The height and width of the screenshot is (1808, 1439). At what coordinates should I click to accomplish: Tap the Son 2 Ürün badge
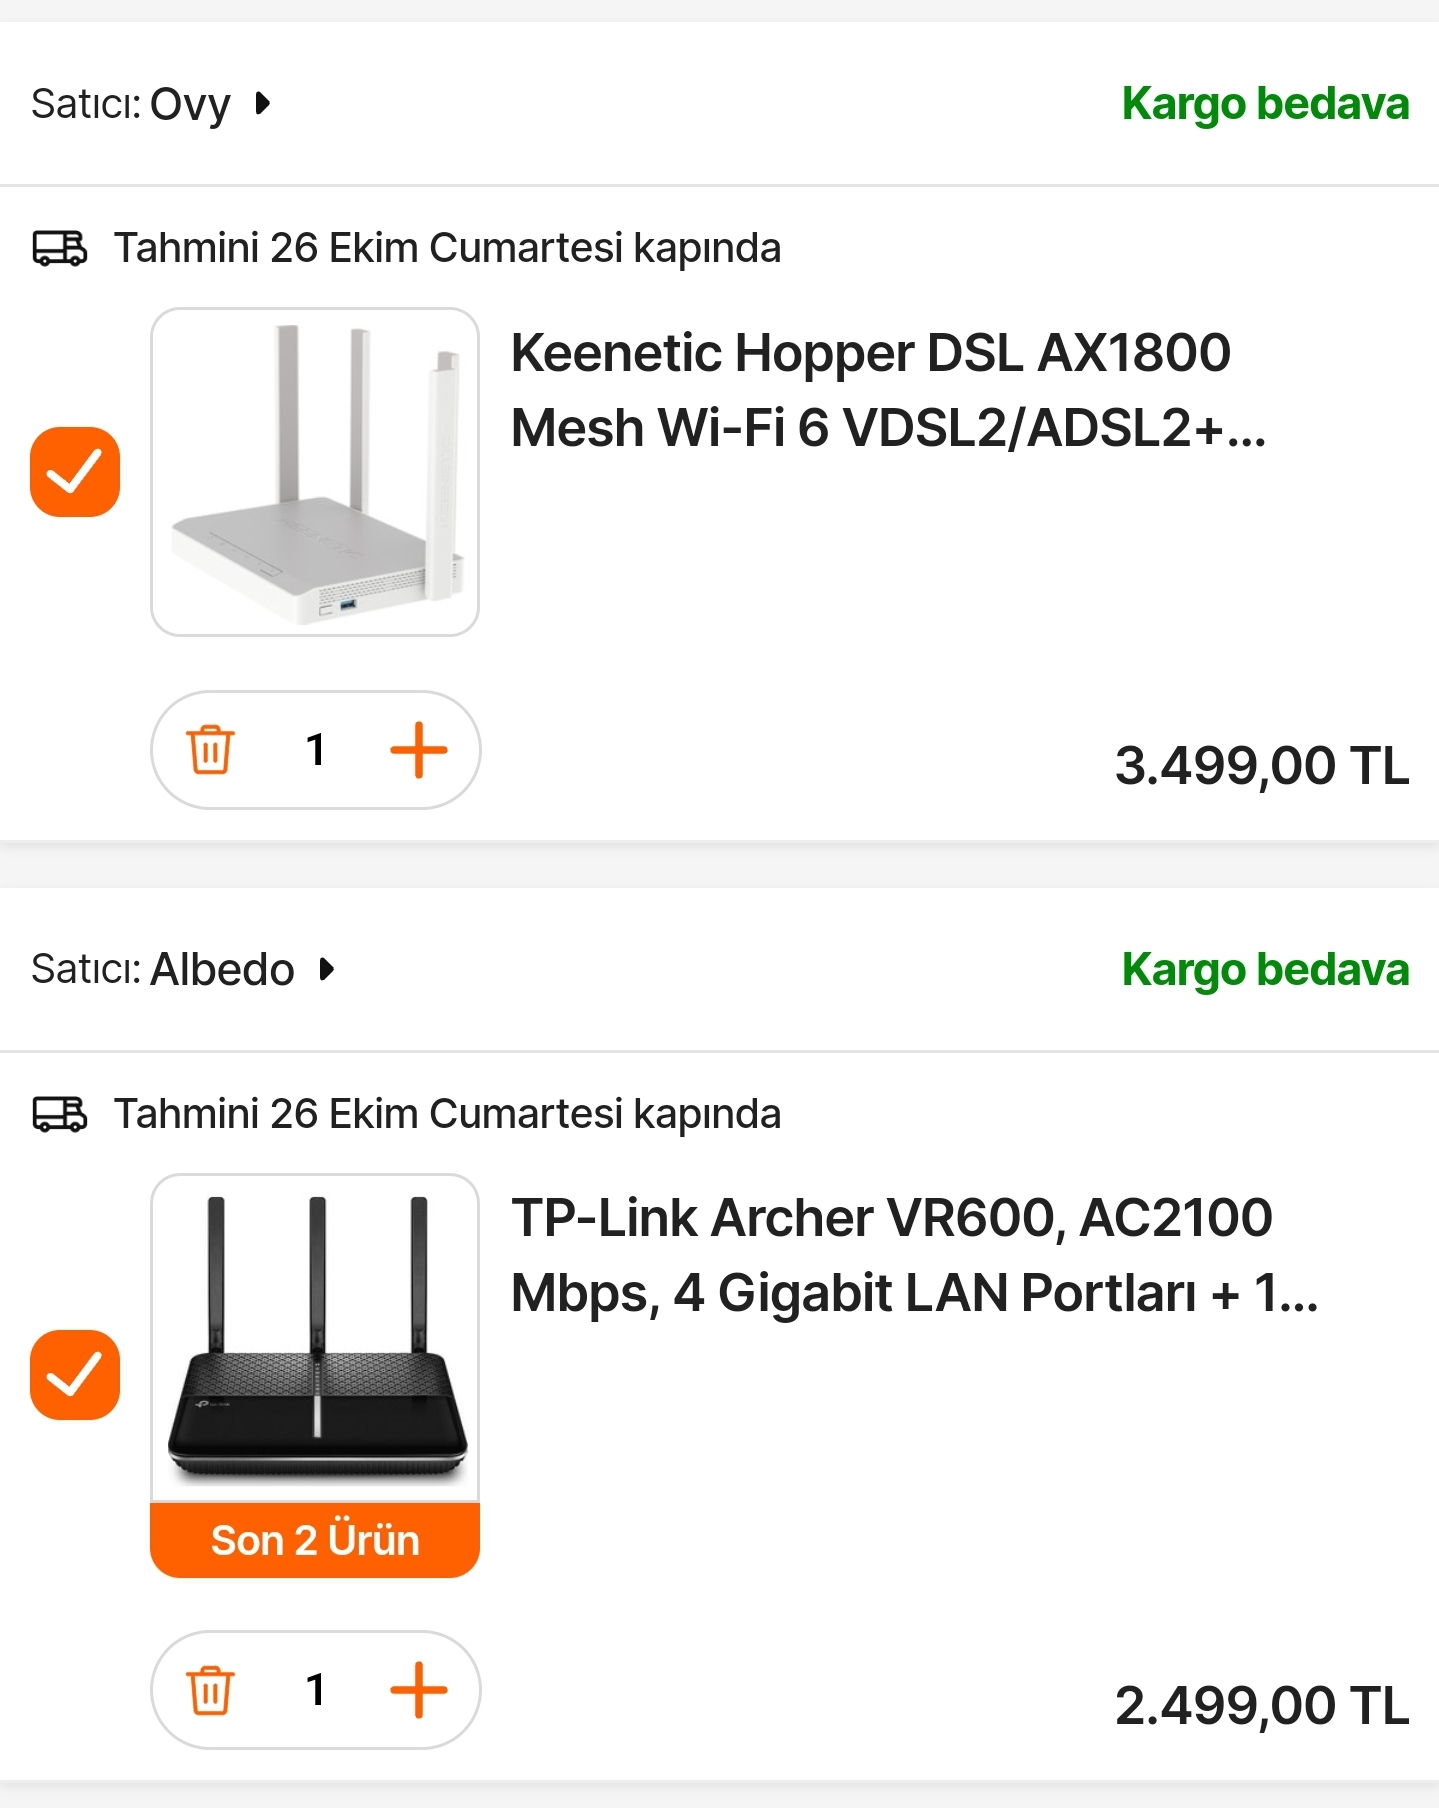pos(315,1540)
